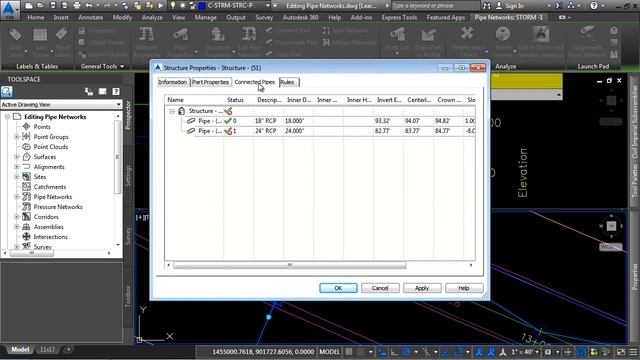Toggle MODEL space in status bar
This screenshot has width=640, height=360.
[x=329, y=351]
